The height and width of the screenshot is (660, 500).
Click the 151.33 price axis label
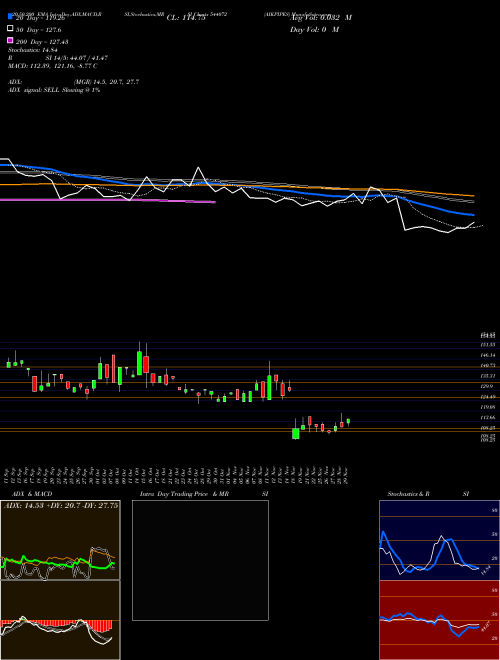(488, 345)
